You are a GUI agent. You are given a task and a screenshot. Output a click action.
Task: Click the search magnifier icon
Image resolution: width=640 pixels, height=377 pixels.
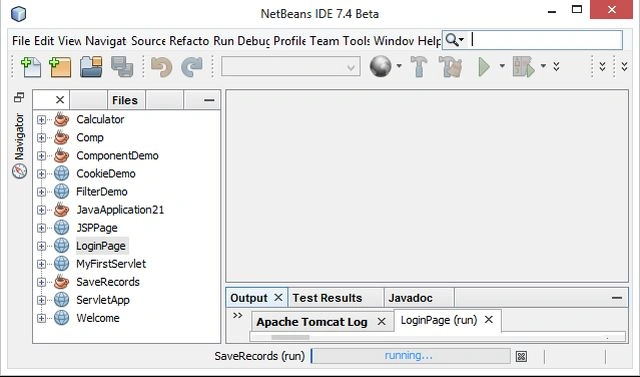click(452, 40)
